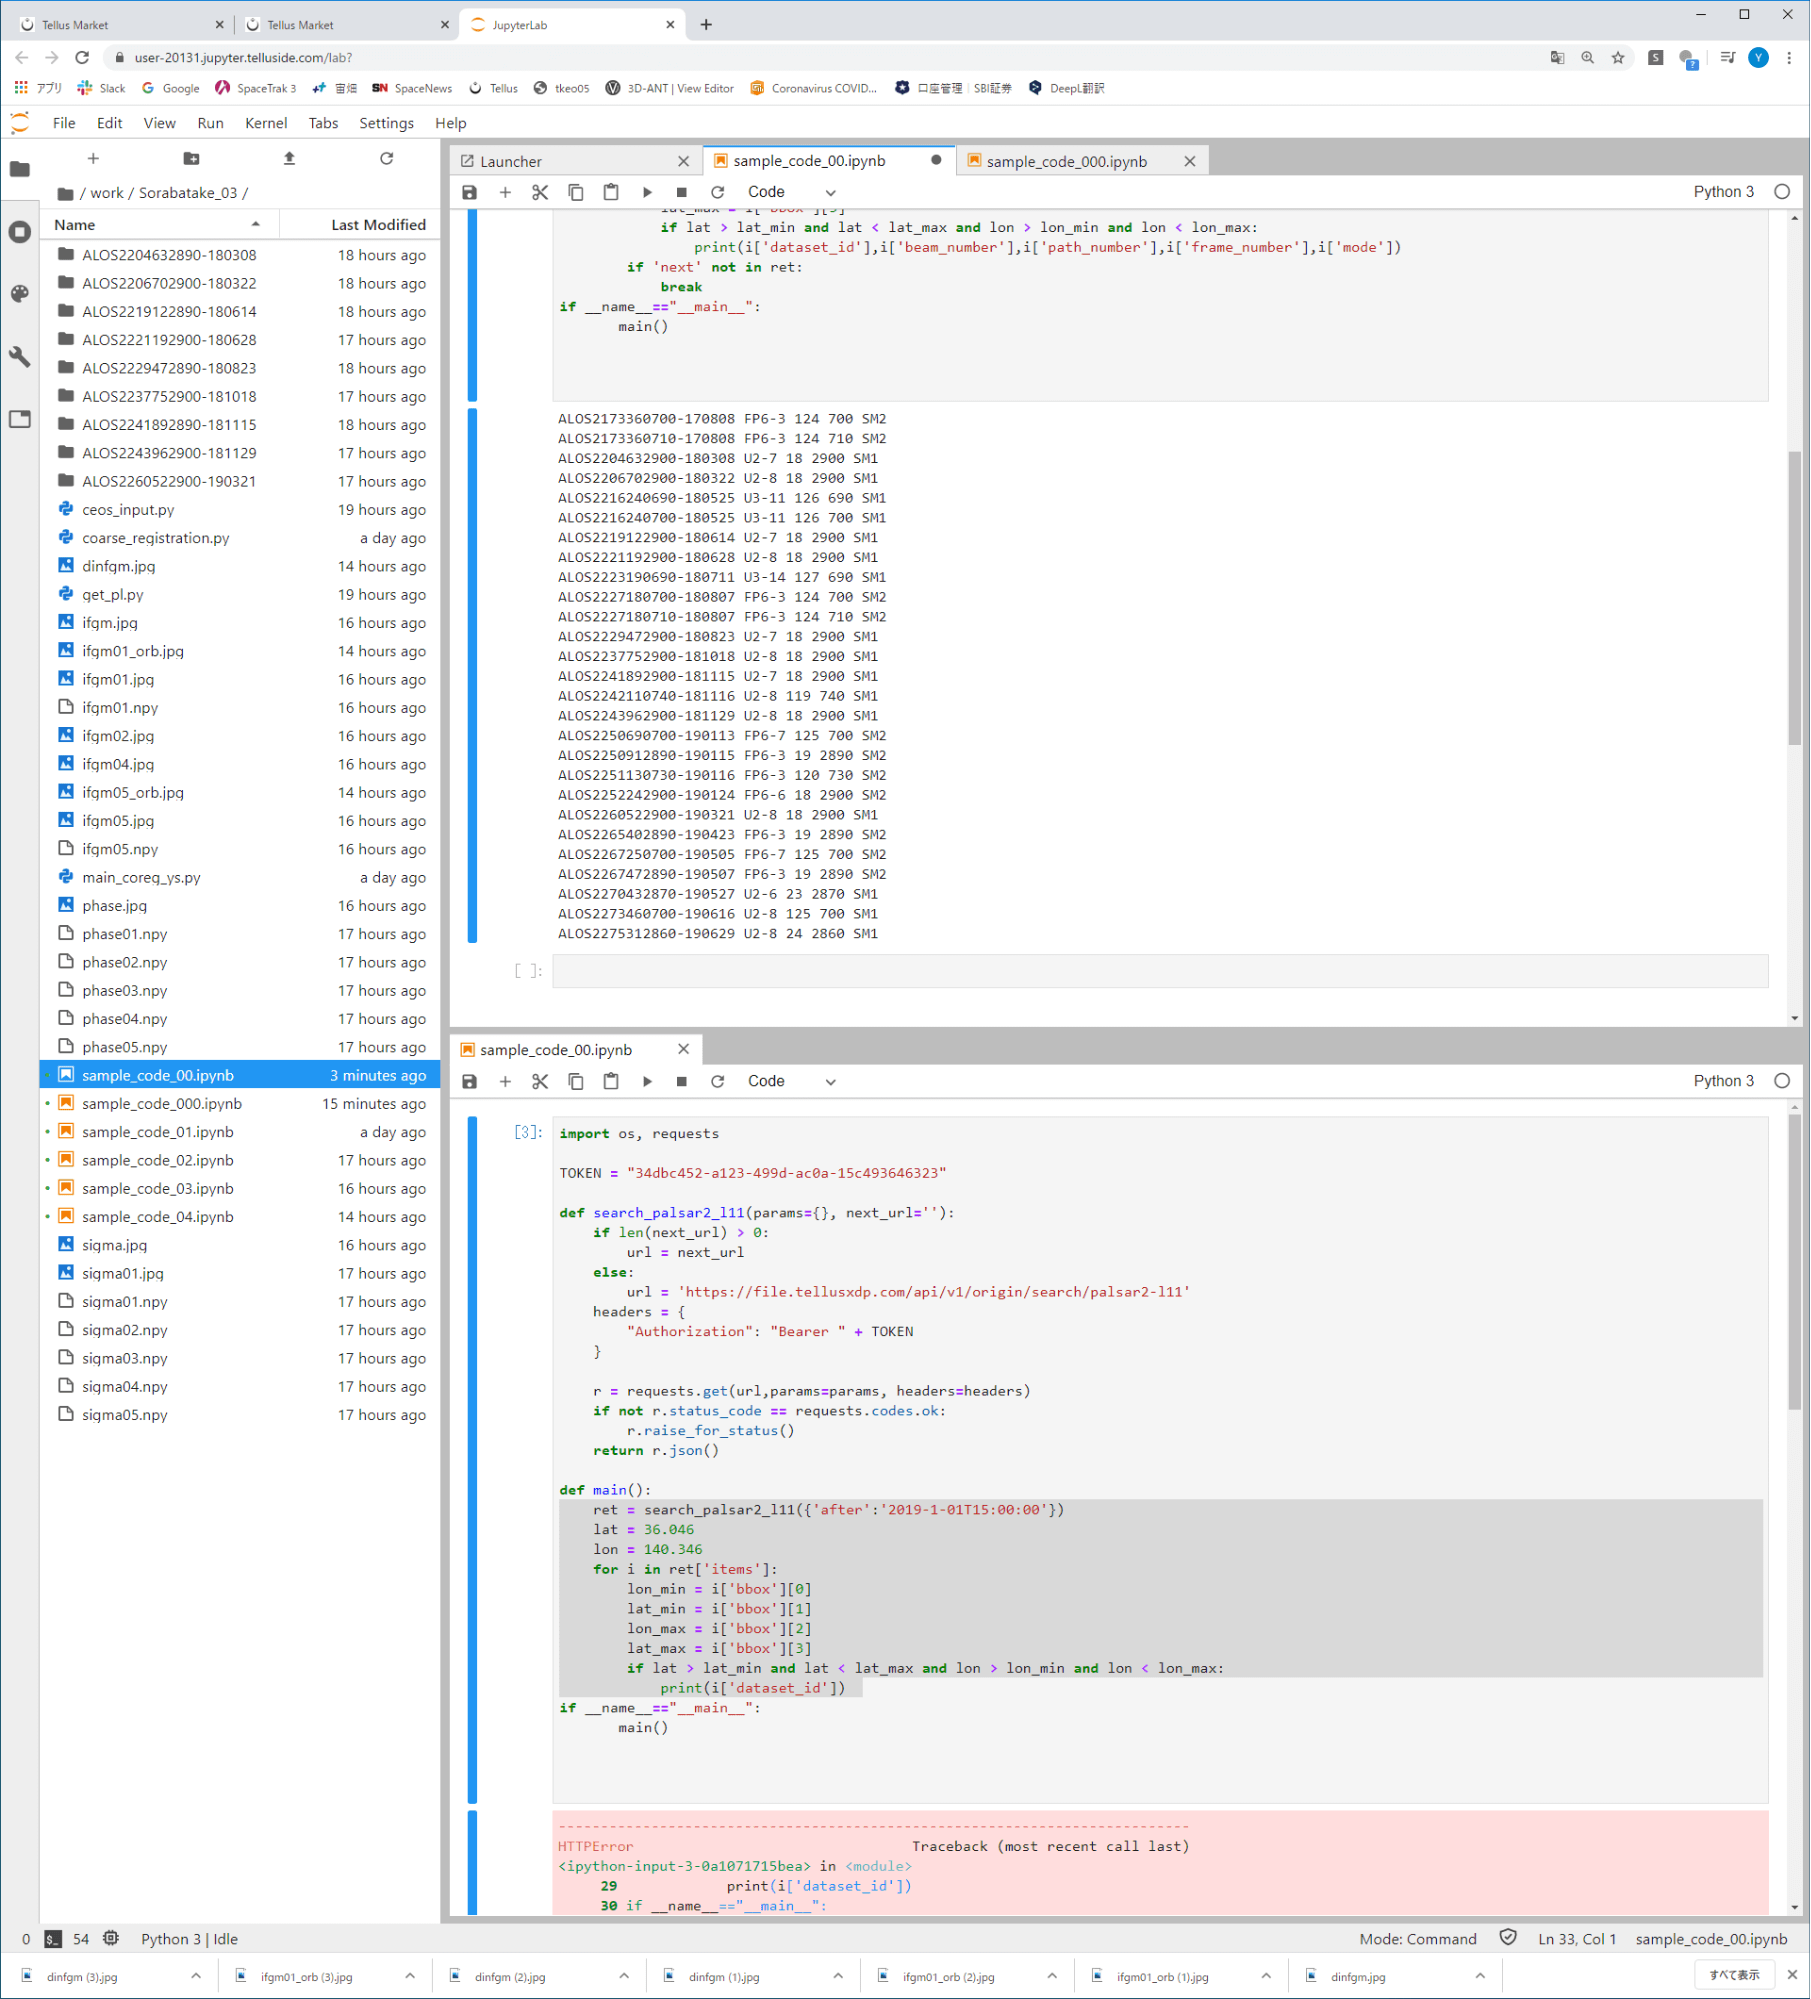Image resolution: width=1811 pixels, height=1999 pixels.
Task: Save the bottom notebook with the save icon
Action: [469, 1082]
